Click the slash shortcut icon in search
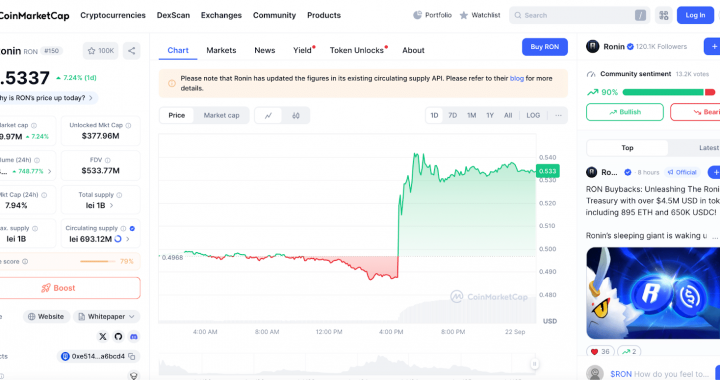Image resolution: width=720 pixels, height=380 pixels. click(x=640, y=15)
